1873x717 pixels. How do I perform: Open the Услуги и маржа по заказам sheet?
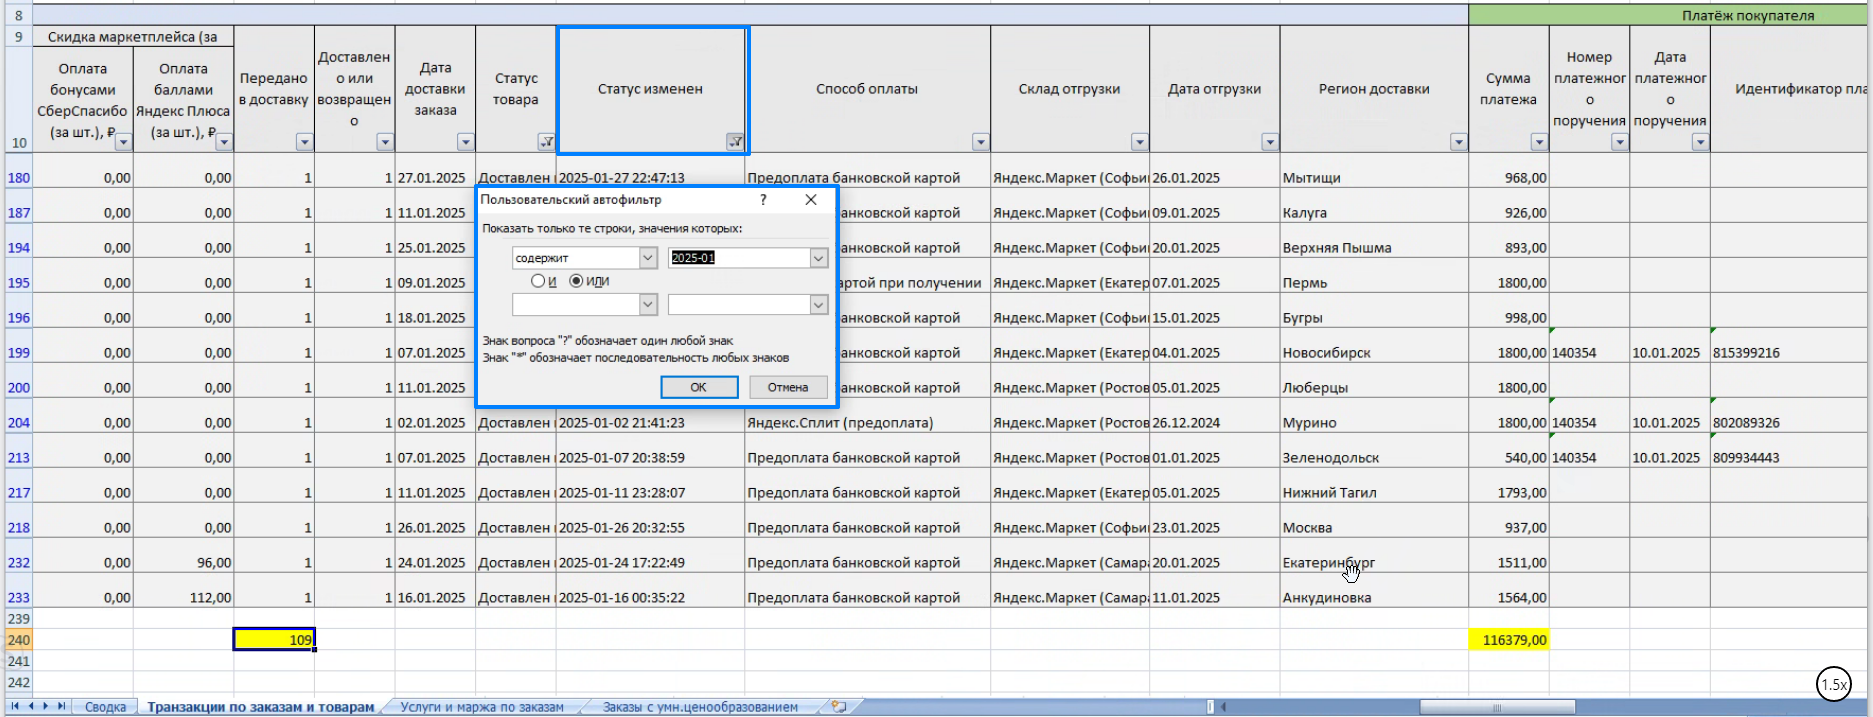[482, 707]
